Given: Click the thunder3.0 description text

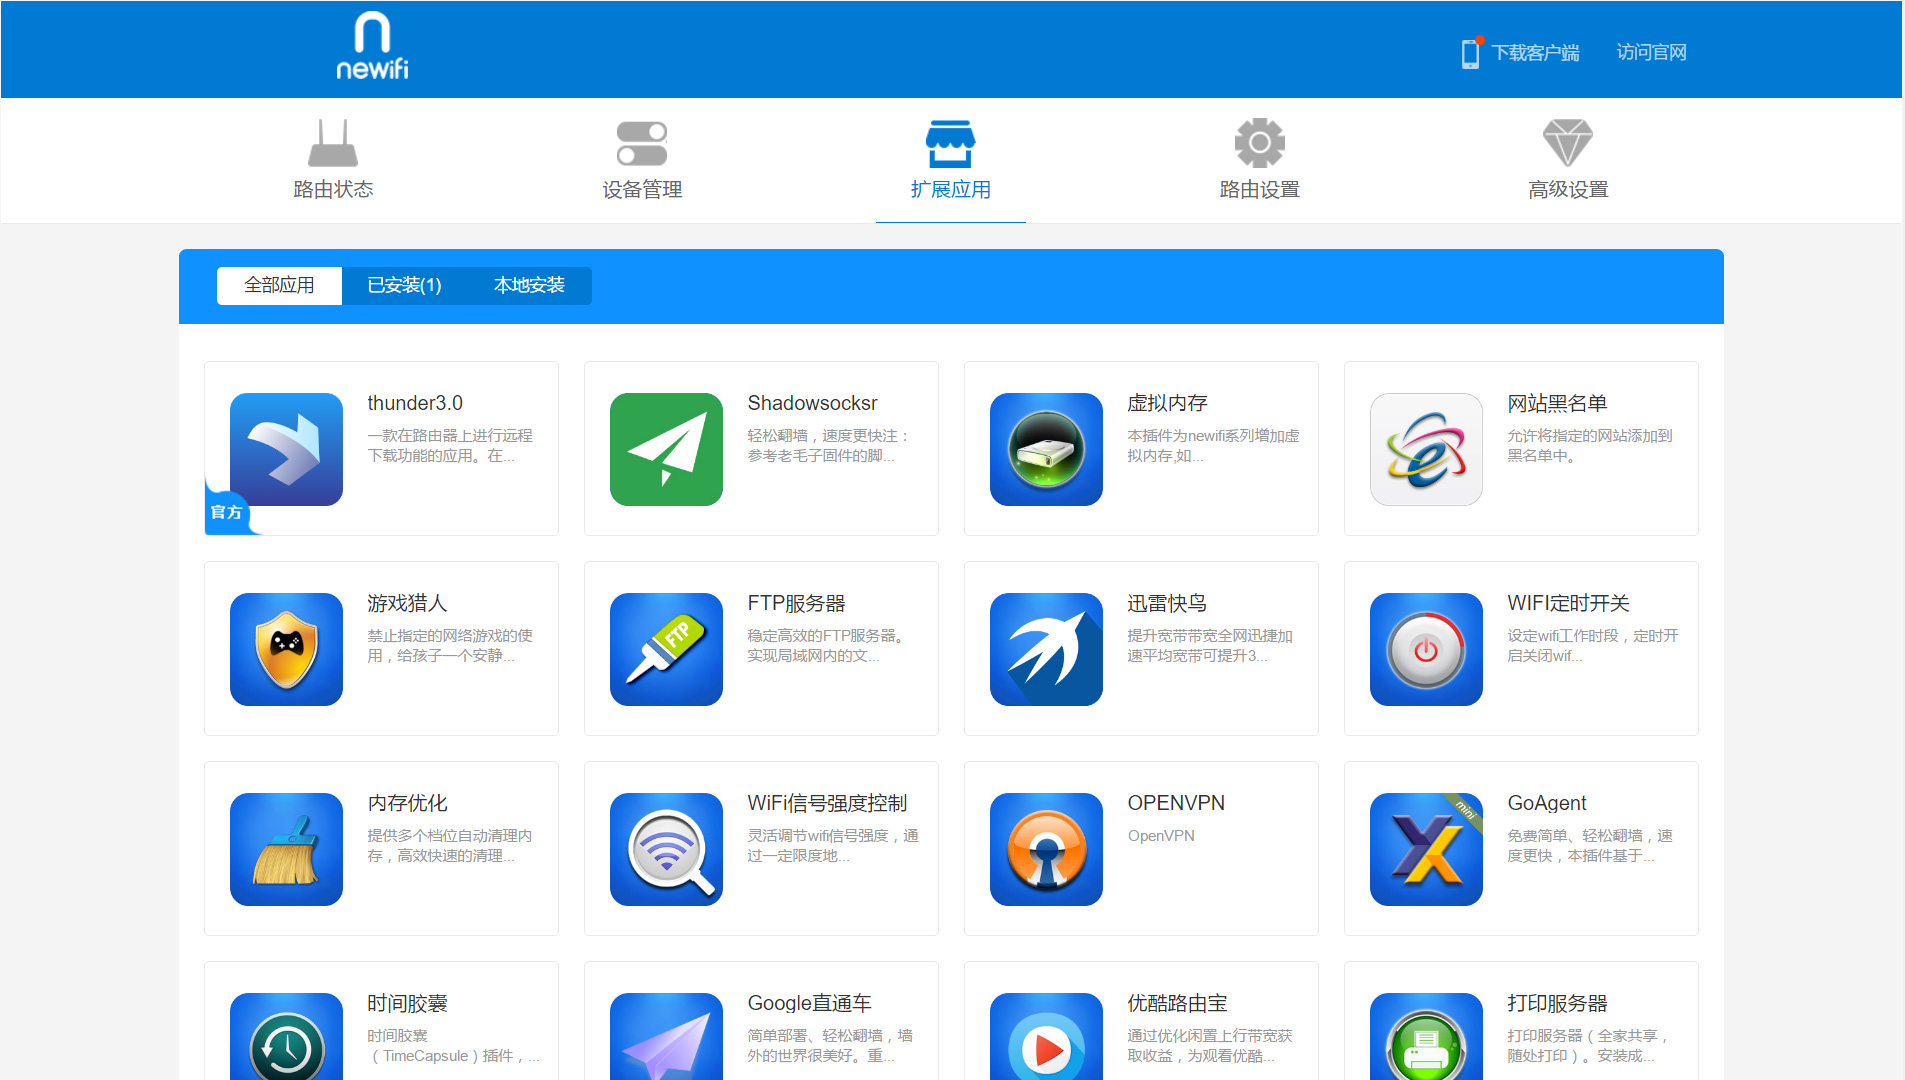Looking at the screenshot, I should tap(450, 446).
